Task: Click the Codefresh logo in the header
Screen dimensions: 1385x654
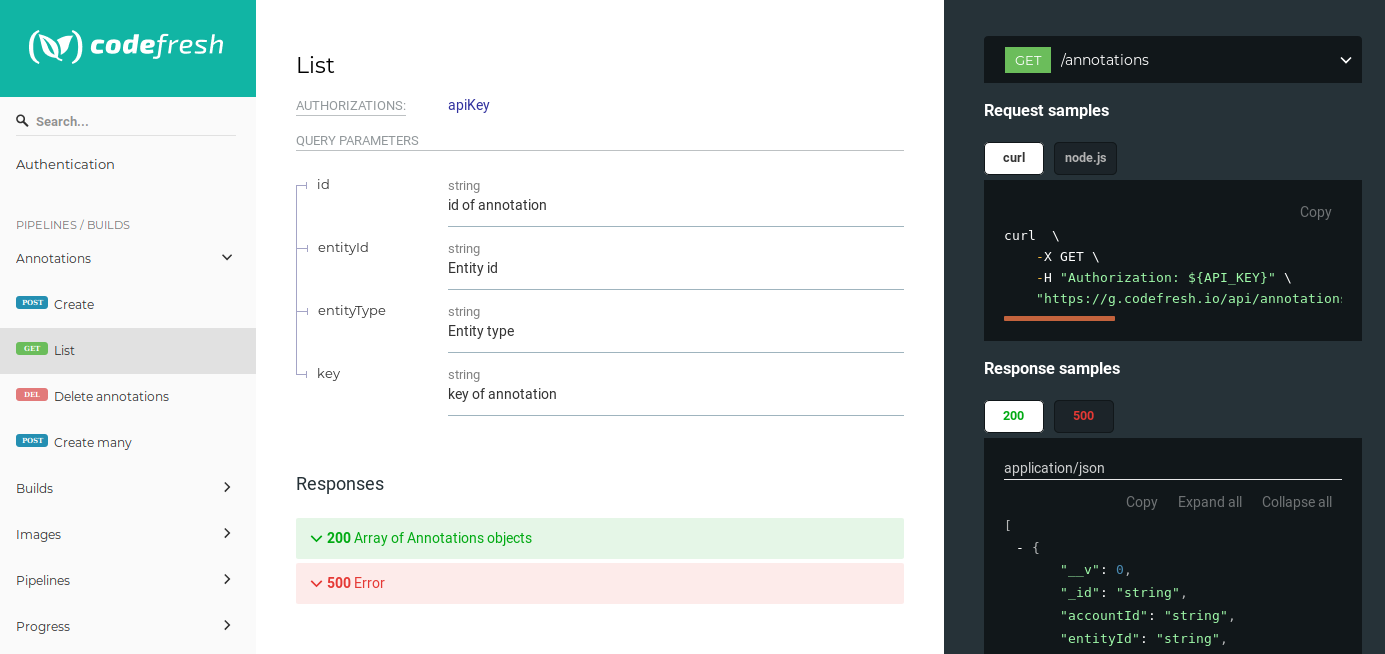Action: (x=127, y=46)
